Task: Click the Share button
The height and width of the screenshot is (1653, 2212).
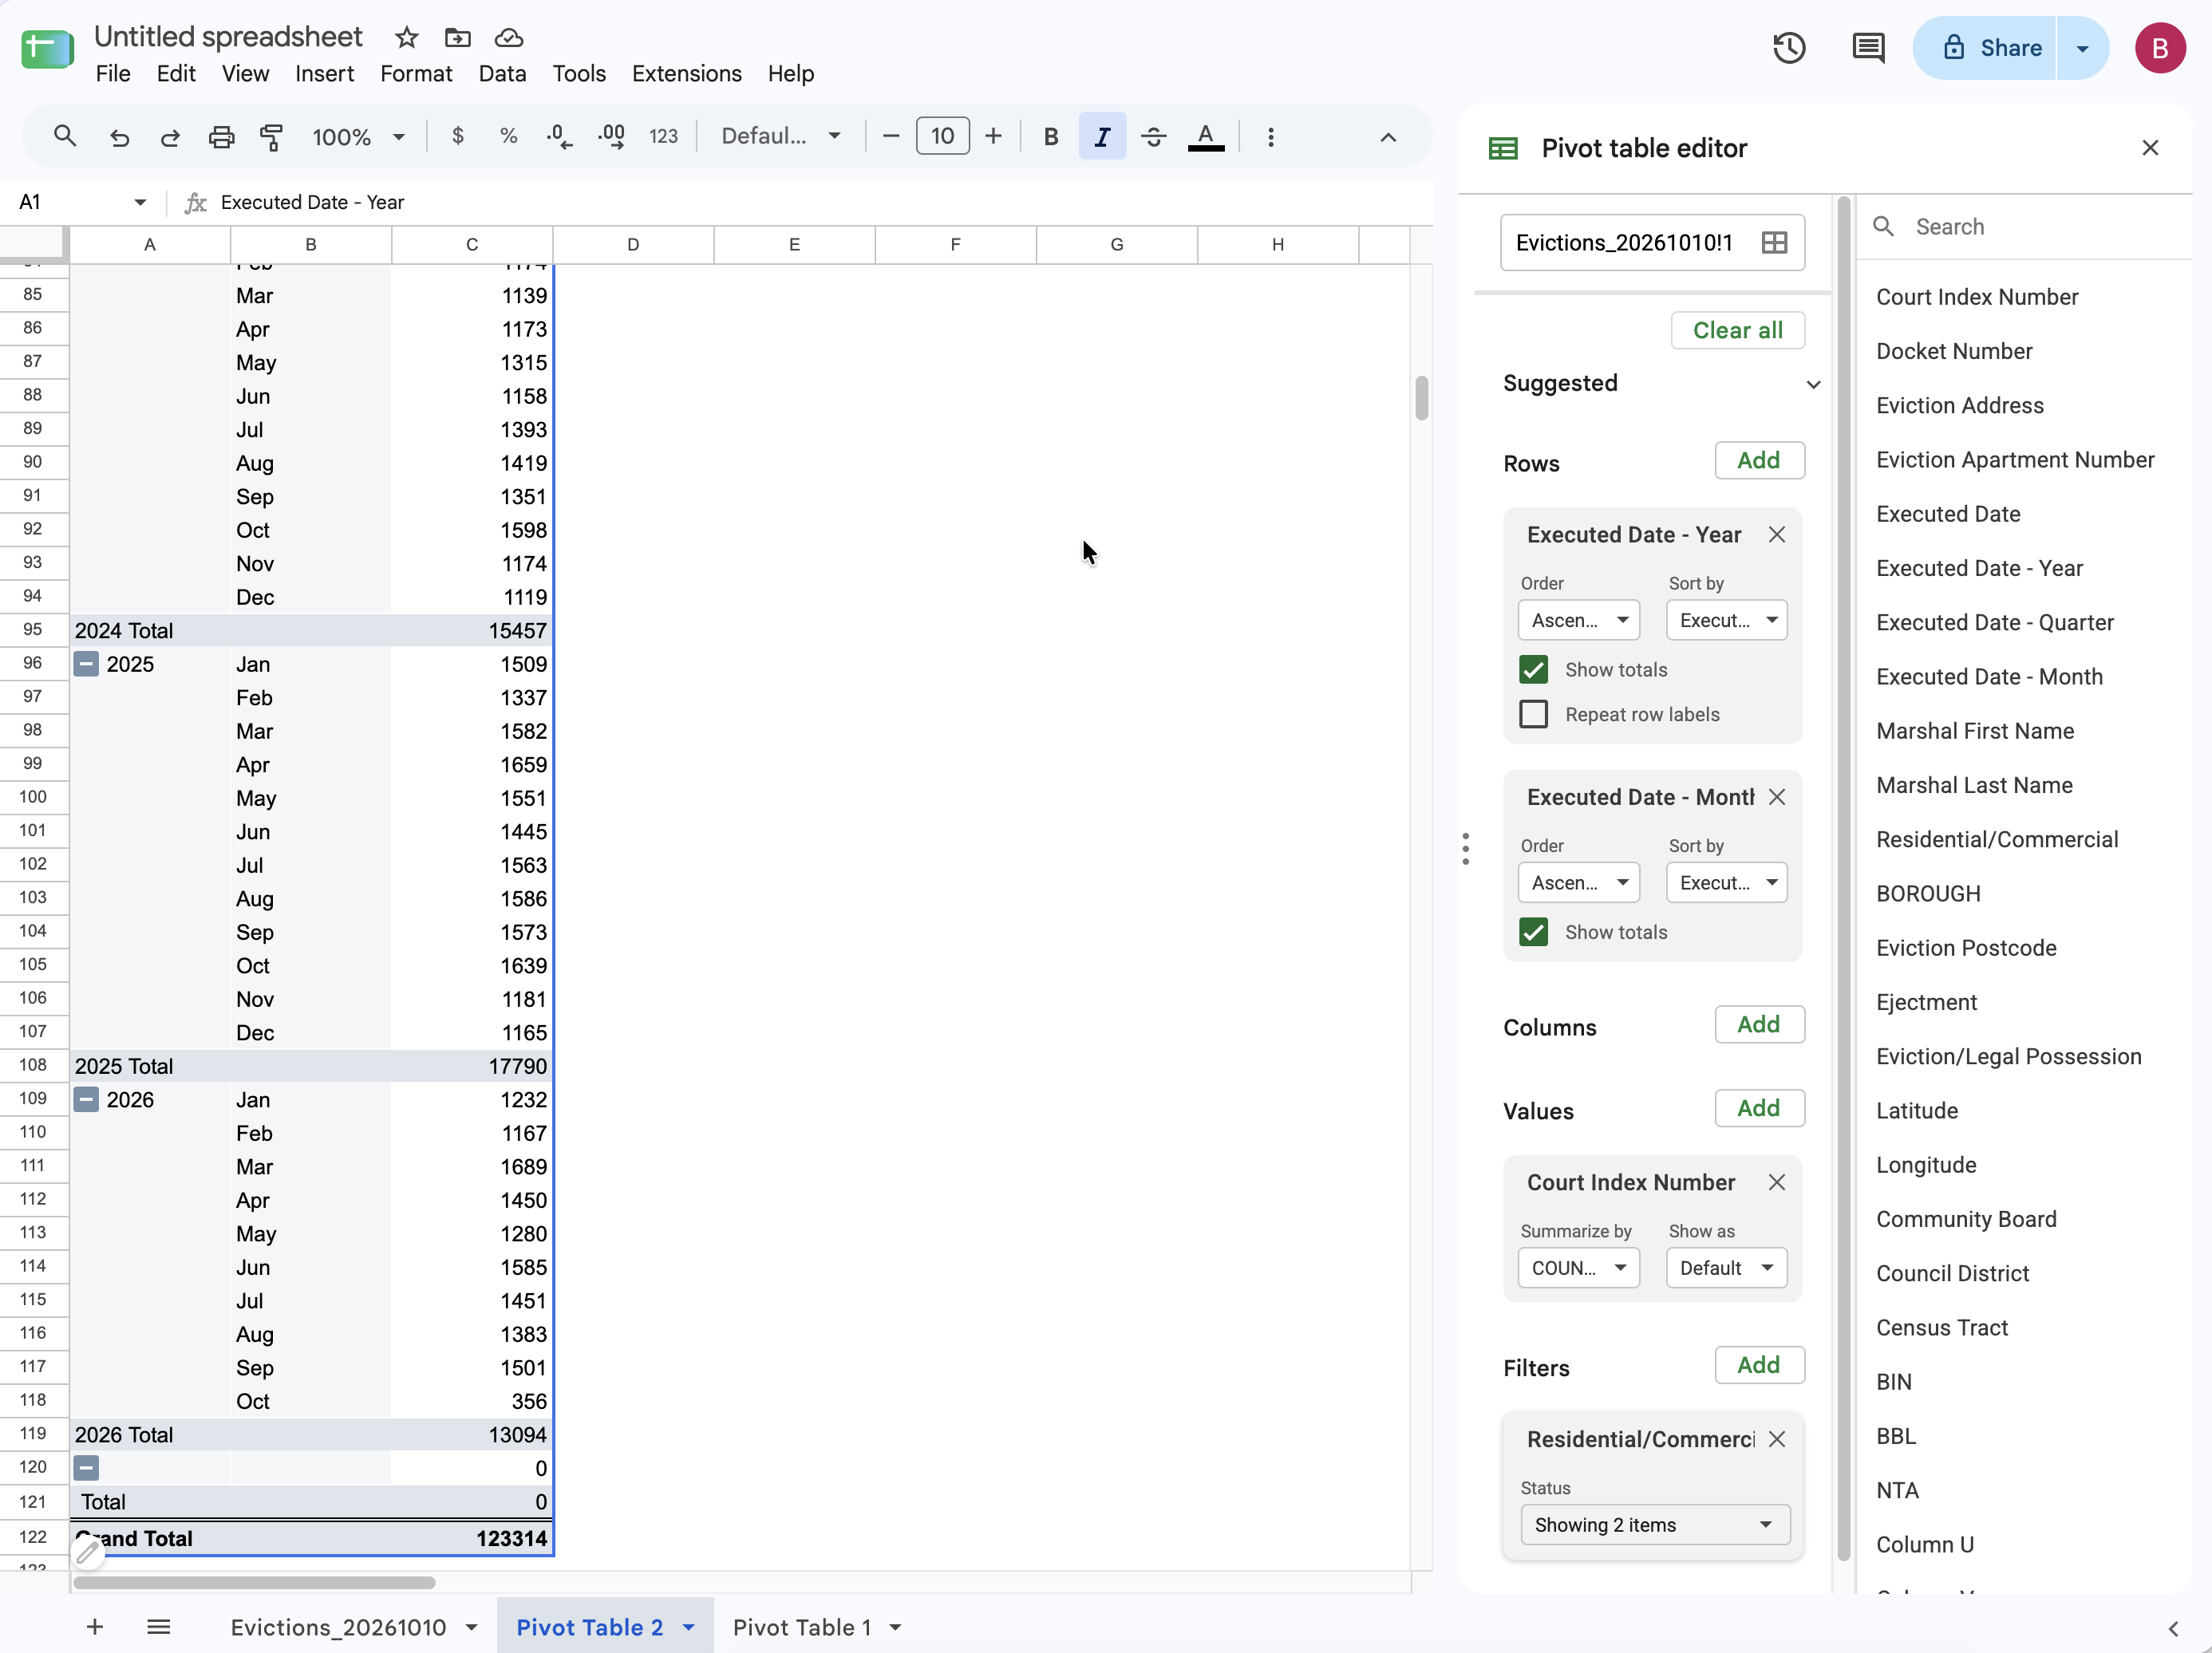Action: tap(1986, 48)
